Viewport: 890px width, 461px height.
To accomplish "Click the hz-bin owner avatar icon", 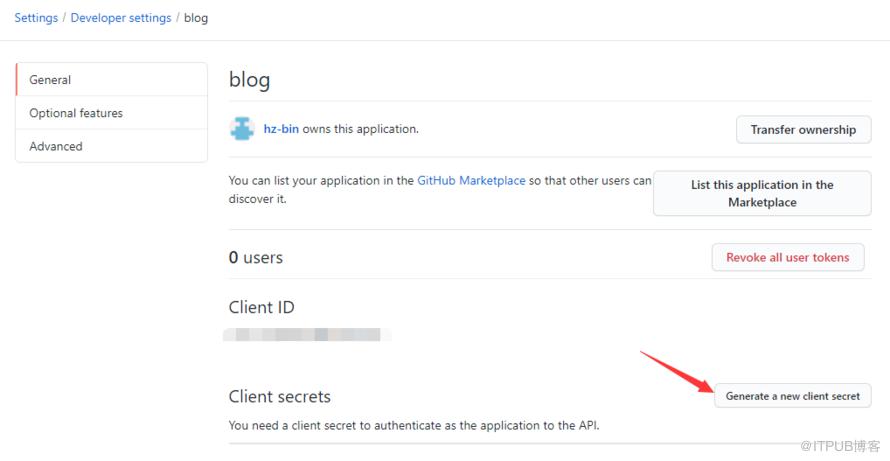I will click(242, 129).
